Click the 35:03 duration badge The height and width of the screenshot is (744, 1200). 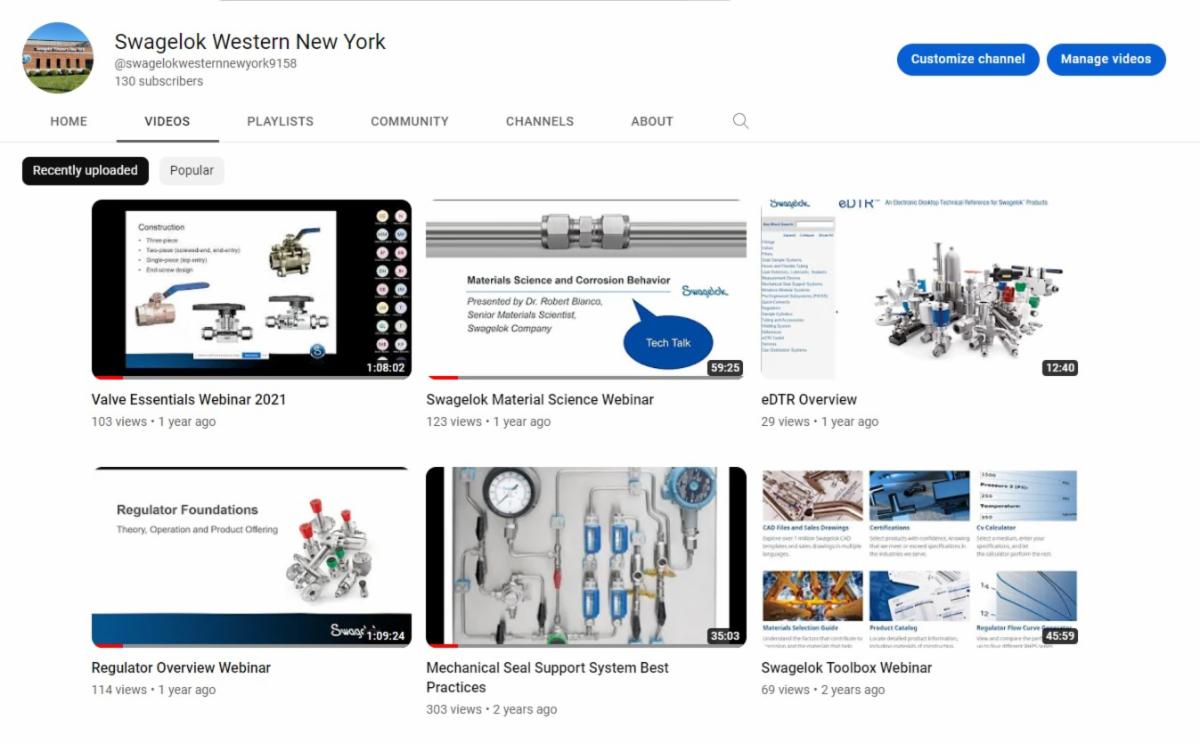coord(725,636)
